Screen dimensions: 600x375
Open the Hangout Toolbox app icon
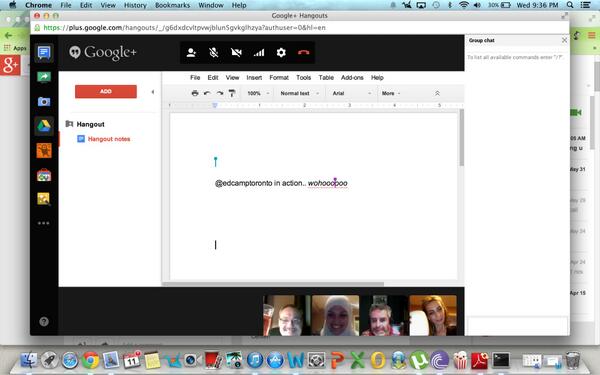tap(44, 175)
